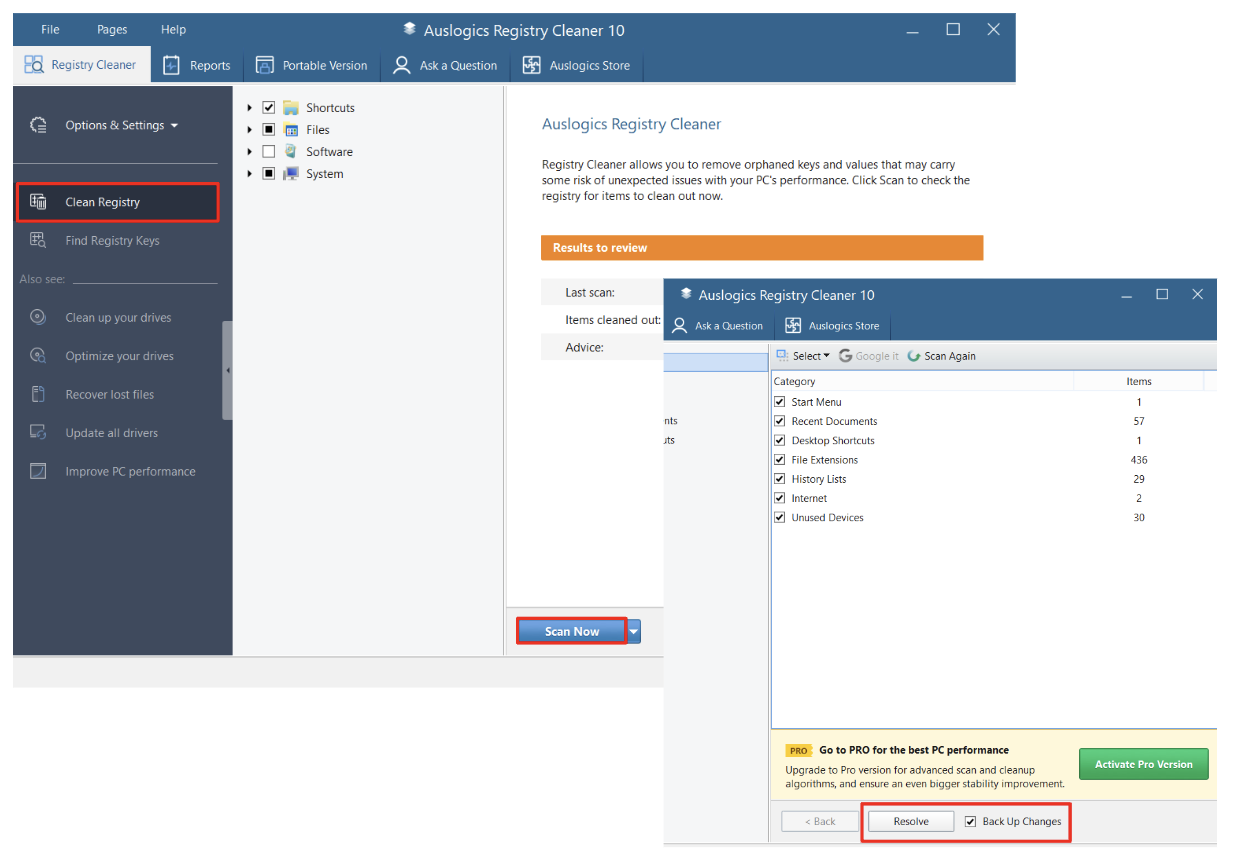The image size is (1256, 864).
Task: Switch to the Reports tab
Action: 197,64
